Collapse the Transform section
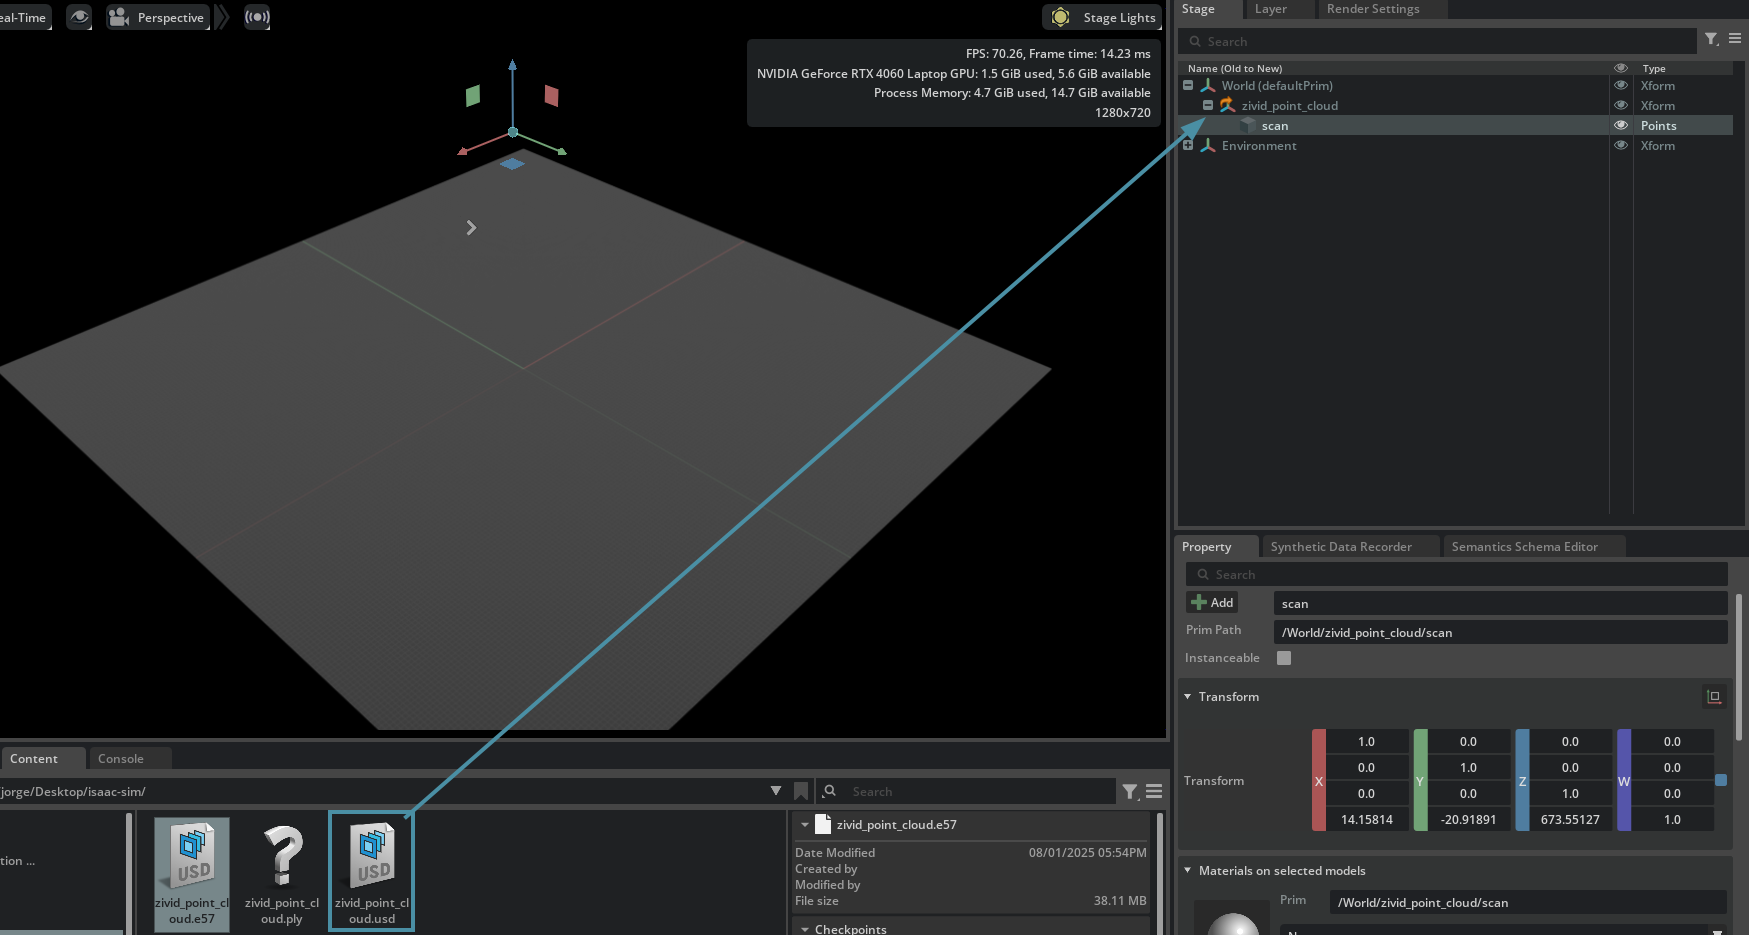Viewport: 1749px width, 935px height. (1188, 697)
